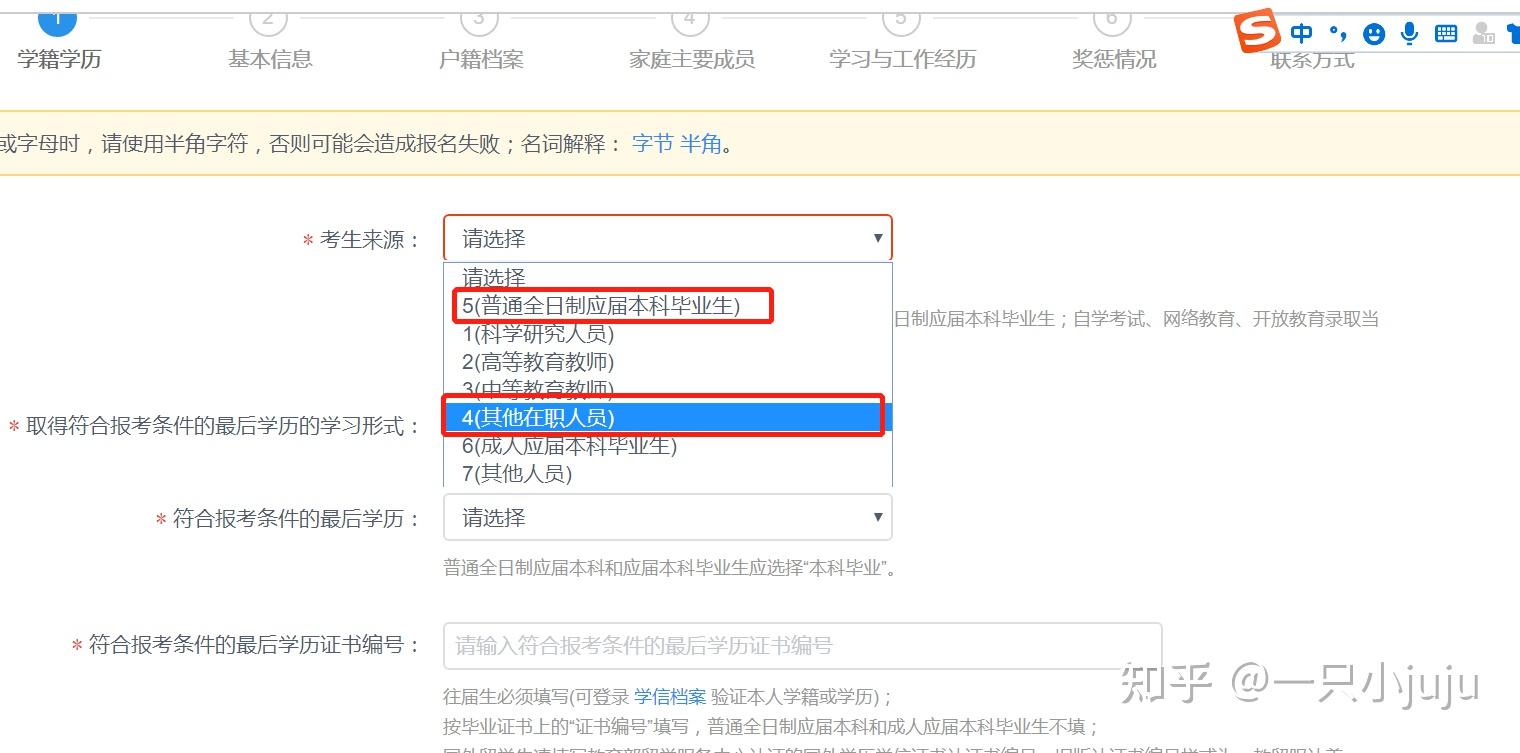This screenshot has height=753, width=1520.
Task: Select 2(高等教育教师) option
Action: click(667, 362)
